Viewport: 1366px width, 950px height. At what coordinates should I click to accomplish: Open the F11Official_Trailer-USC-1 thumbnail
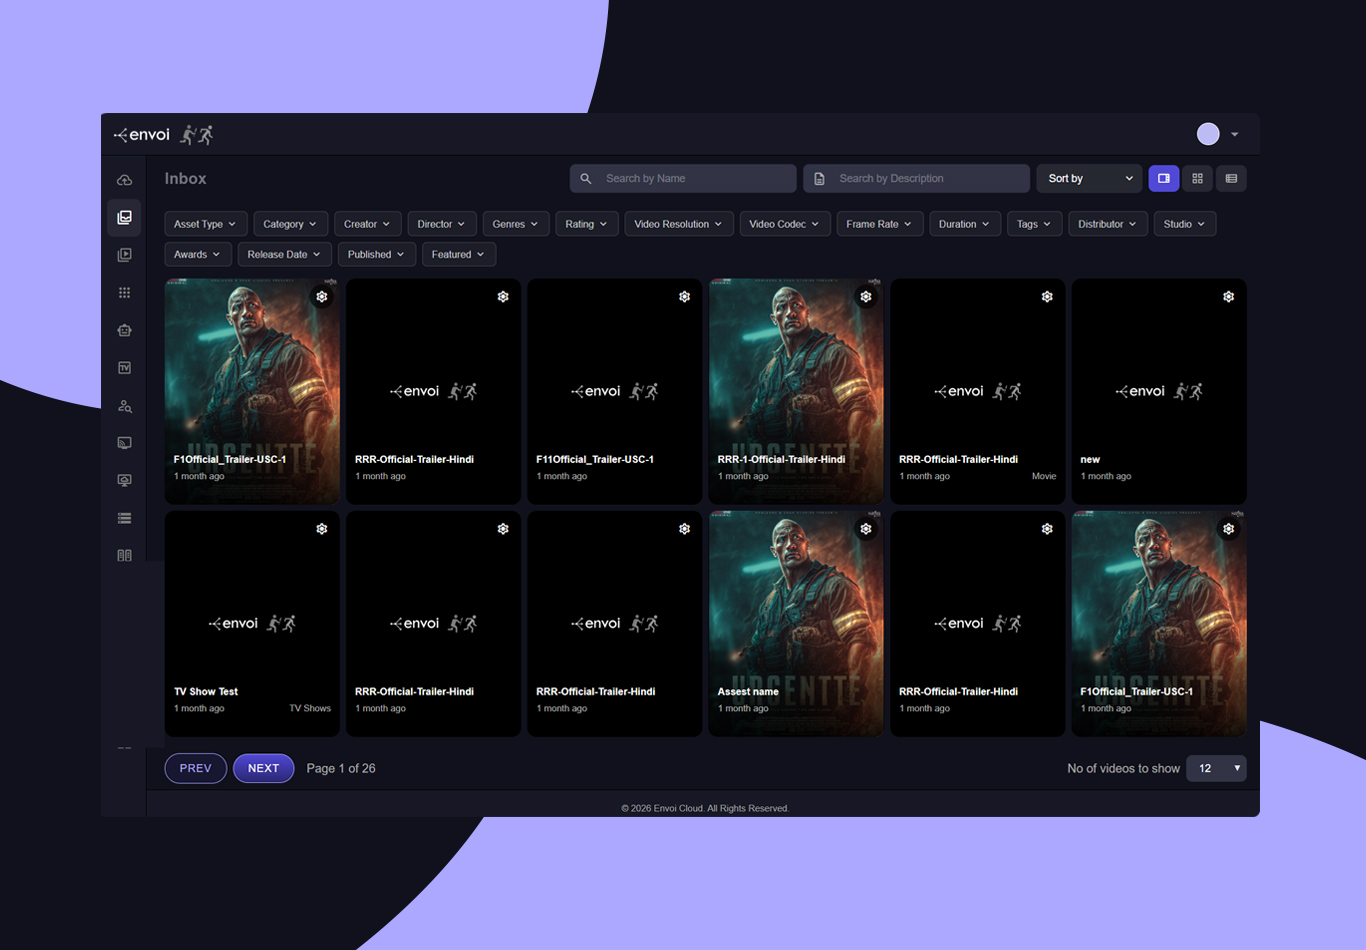coord(615,391)
